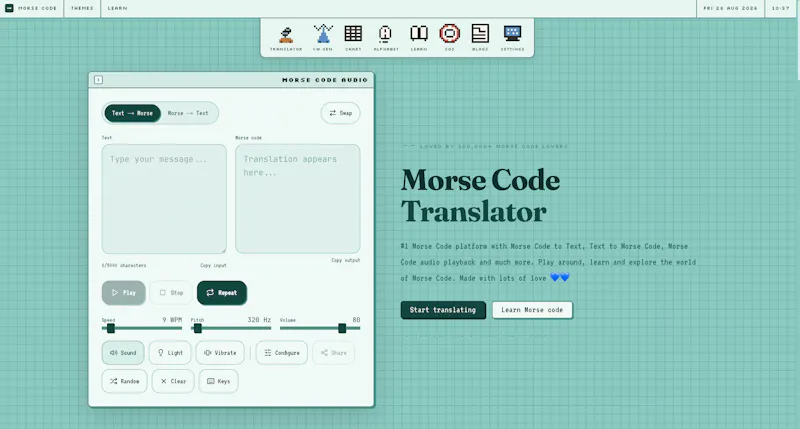Click the volume value '80'
Screen dimensions: 800x429
click(356, 320)
